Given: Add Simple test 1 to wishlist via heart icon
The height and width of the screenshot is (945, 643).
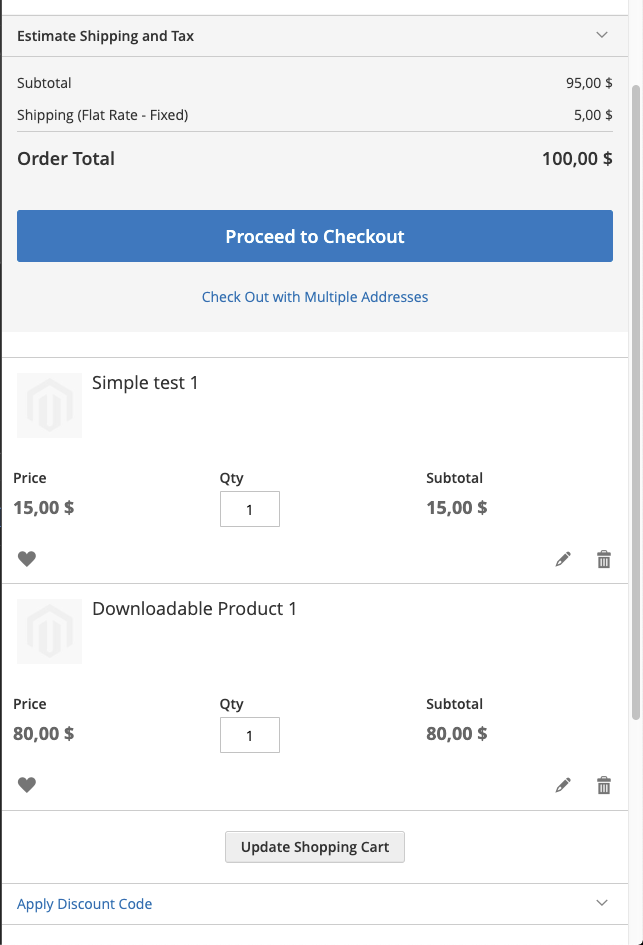Looking at the screenshot, I should point(27,559).
